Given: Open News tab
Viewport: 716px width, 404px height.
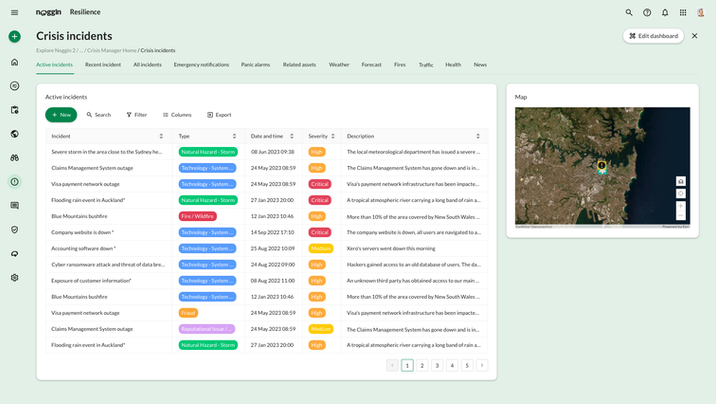Looking at the screenshot, I should click(480, 65).
